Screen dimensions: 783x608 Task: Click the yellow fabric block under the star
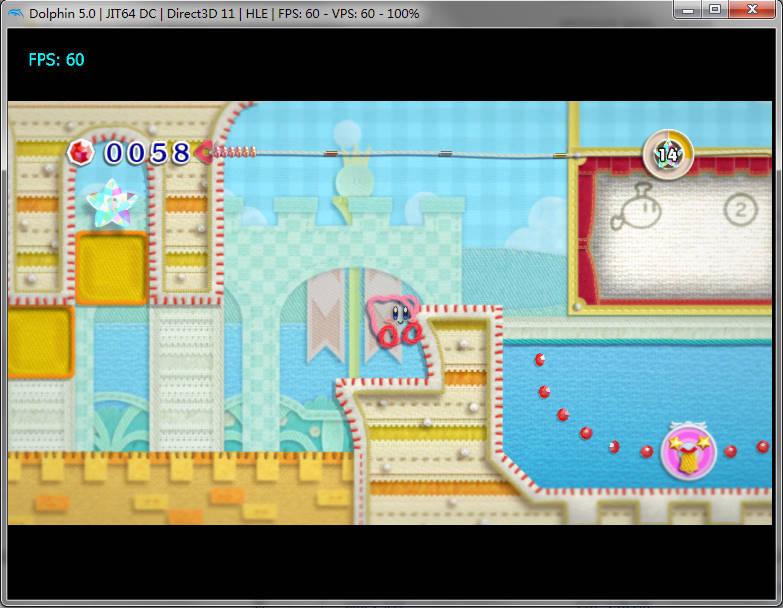click(x=111, y=268)
